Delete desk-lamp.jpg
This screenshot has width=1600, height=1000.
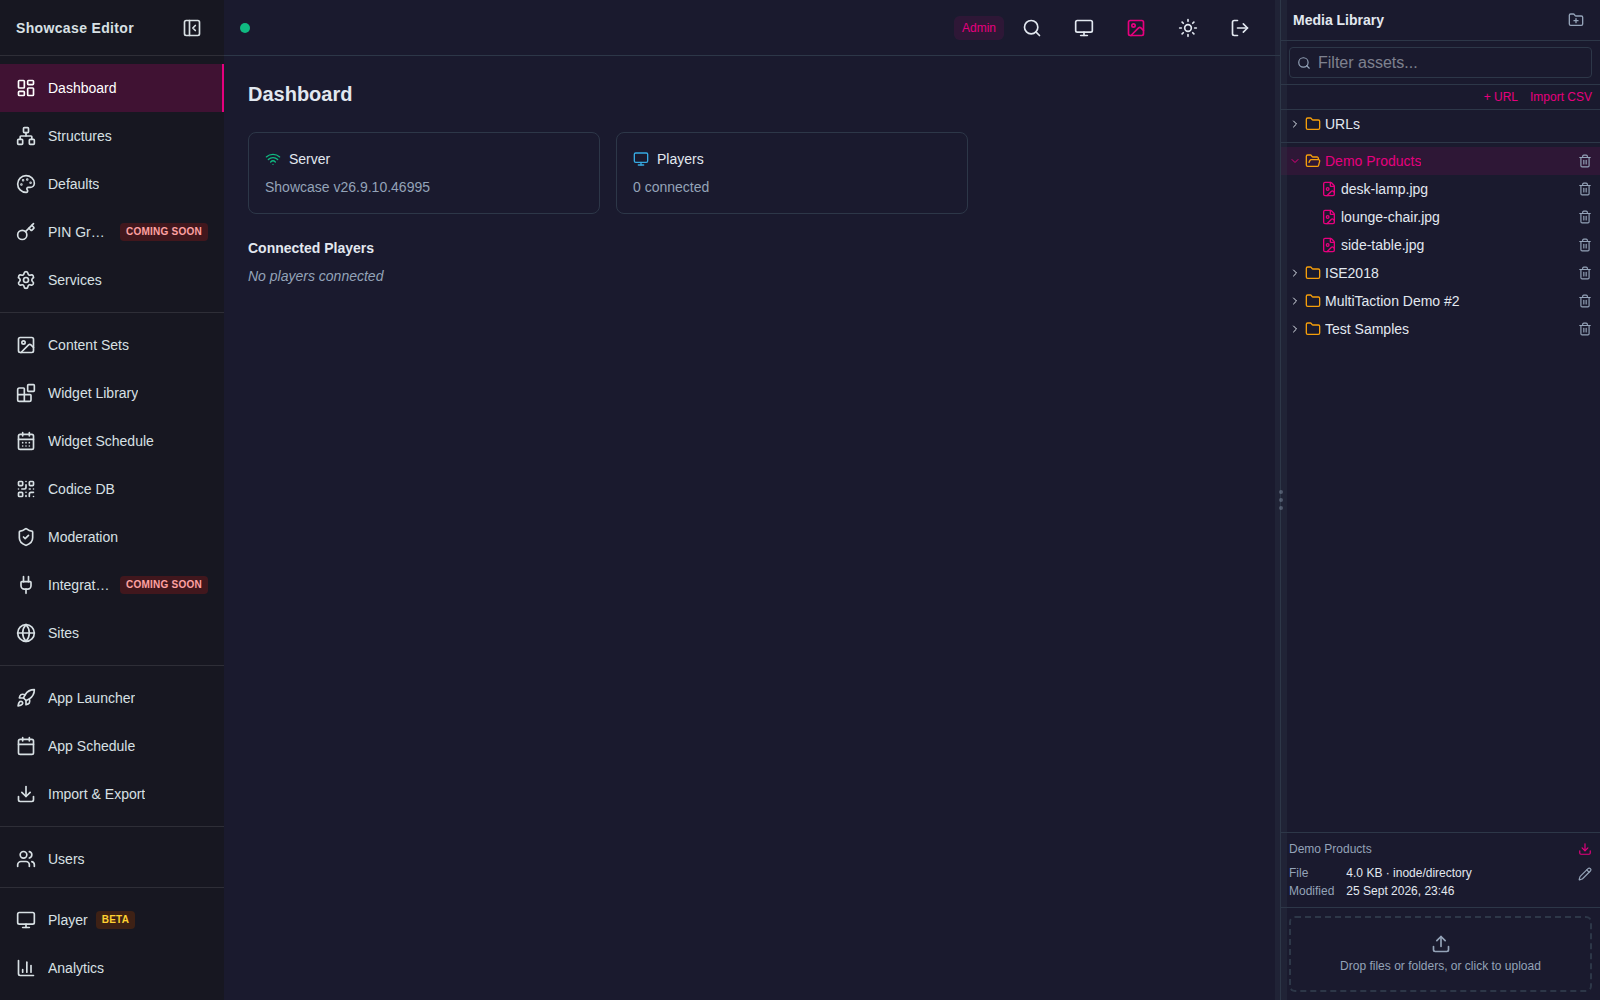pyautogui.click(x=1585, y=189)
